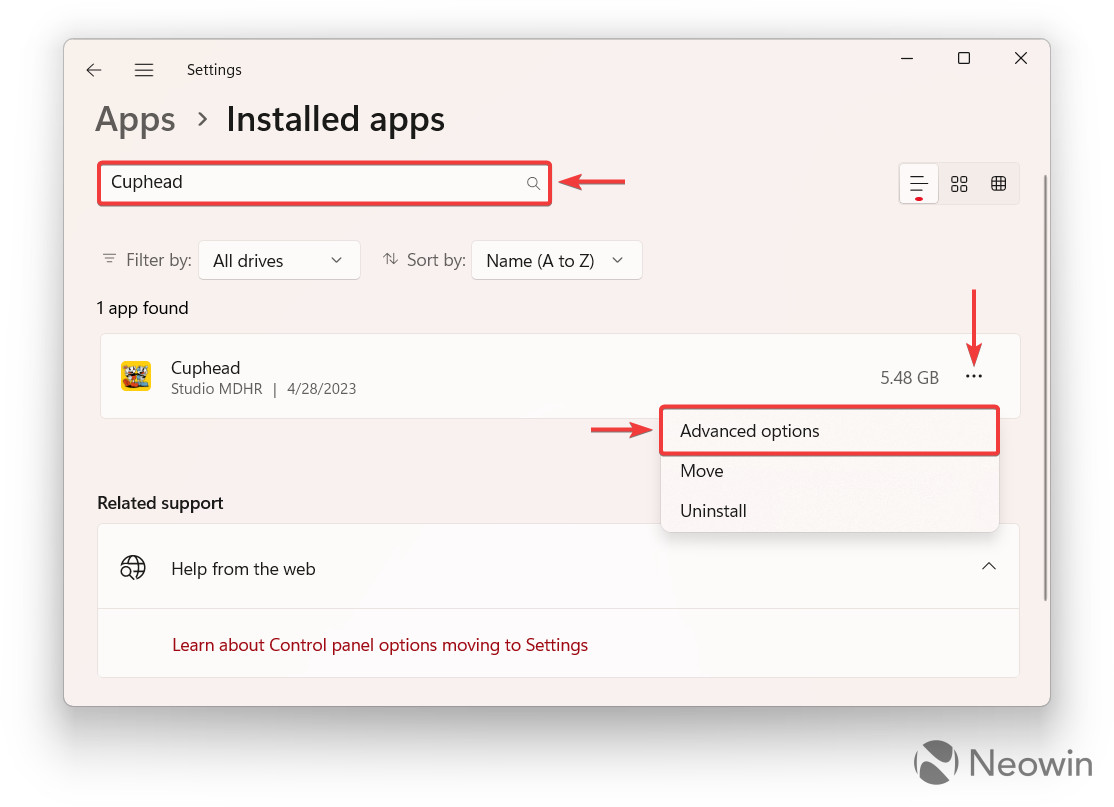This screenshot has height=807, width=1114.
Task: Choose Advanced options from the menu
Action: [x=829, y=430]
